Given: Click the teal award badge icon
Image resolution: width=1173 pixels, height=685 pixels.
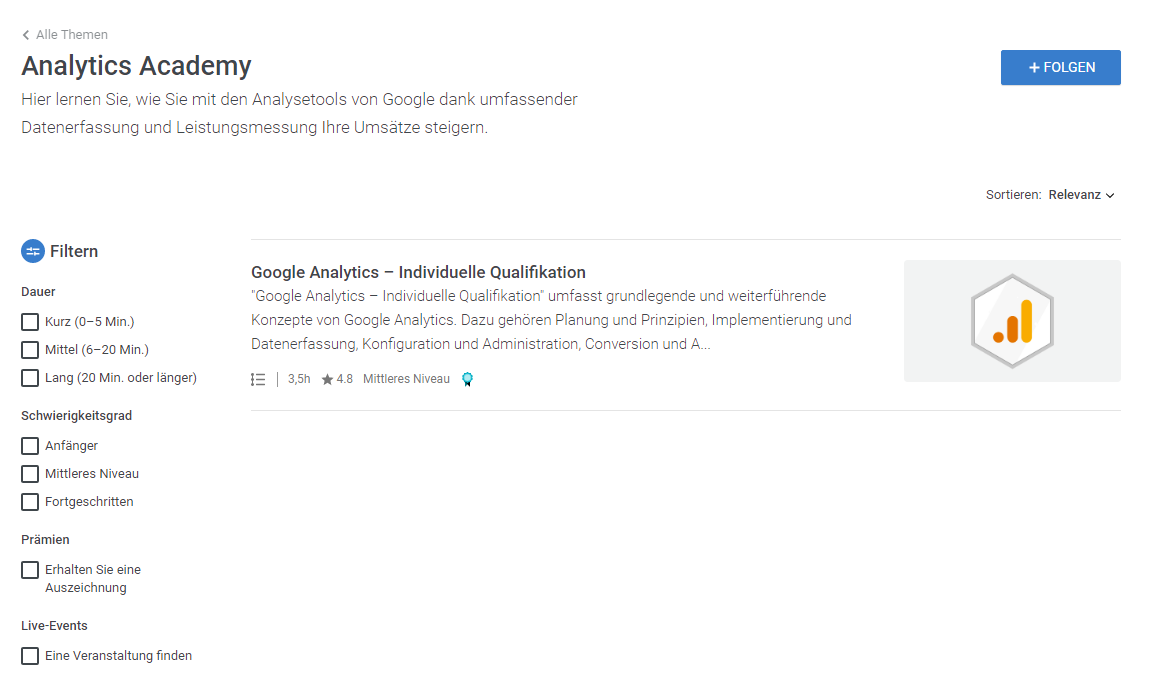Looking at the screenshot, I should [468, 379].
